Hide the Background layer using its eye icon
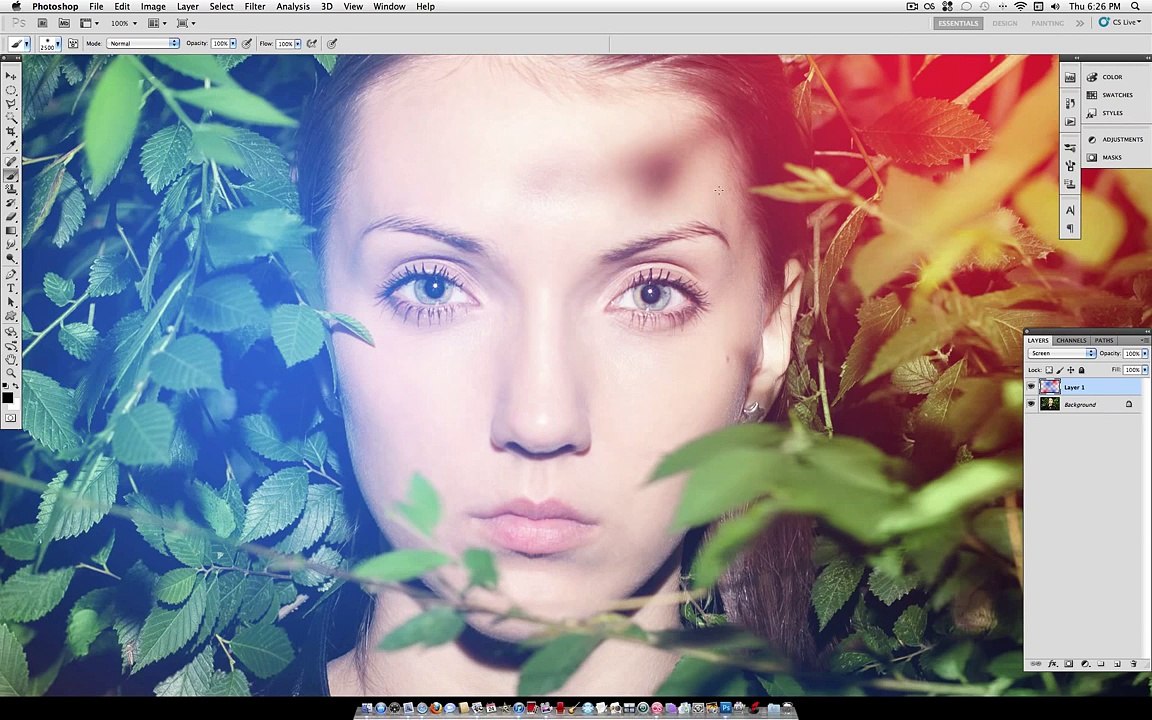 tap(1032, 404)
